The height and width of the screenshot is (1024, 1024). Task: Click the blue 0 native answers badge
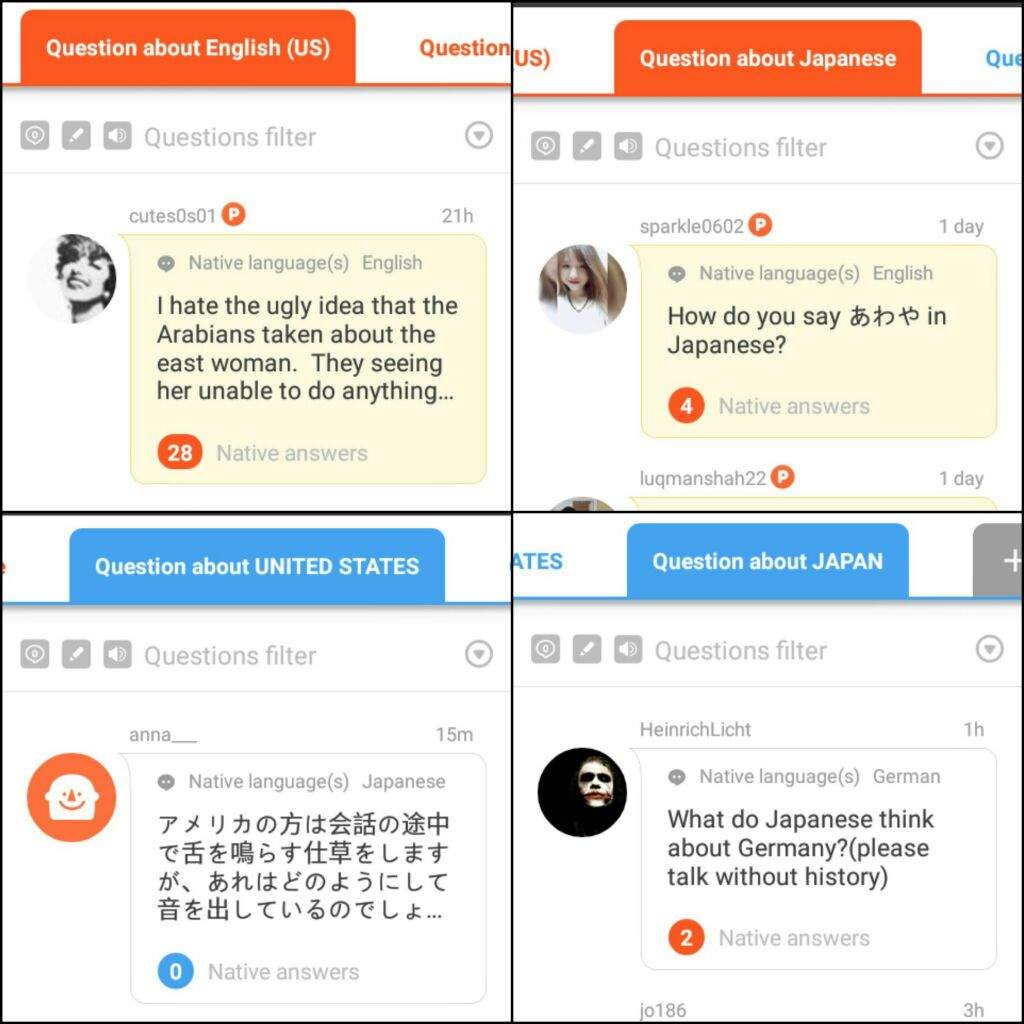point(176,971)
